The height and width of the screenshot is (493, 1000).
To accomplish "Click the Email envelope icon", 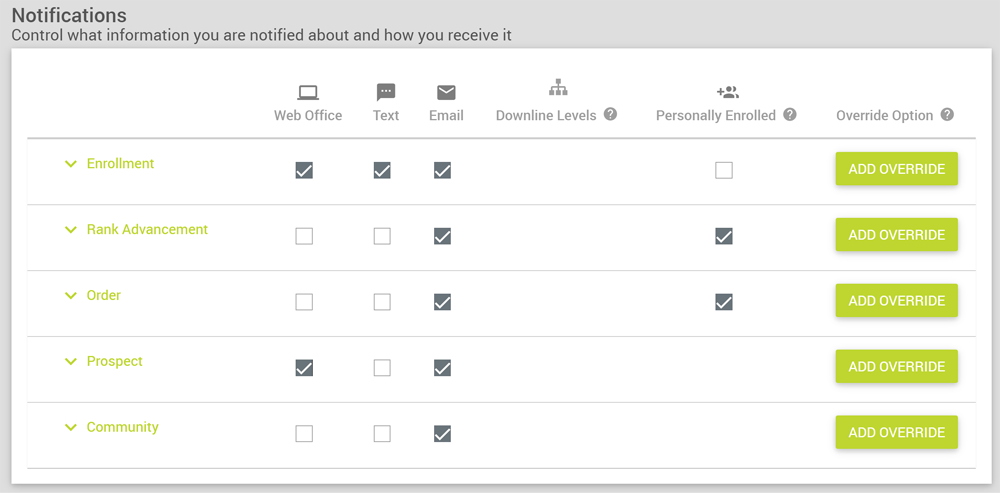I will [x=446, y=93].
